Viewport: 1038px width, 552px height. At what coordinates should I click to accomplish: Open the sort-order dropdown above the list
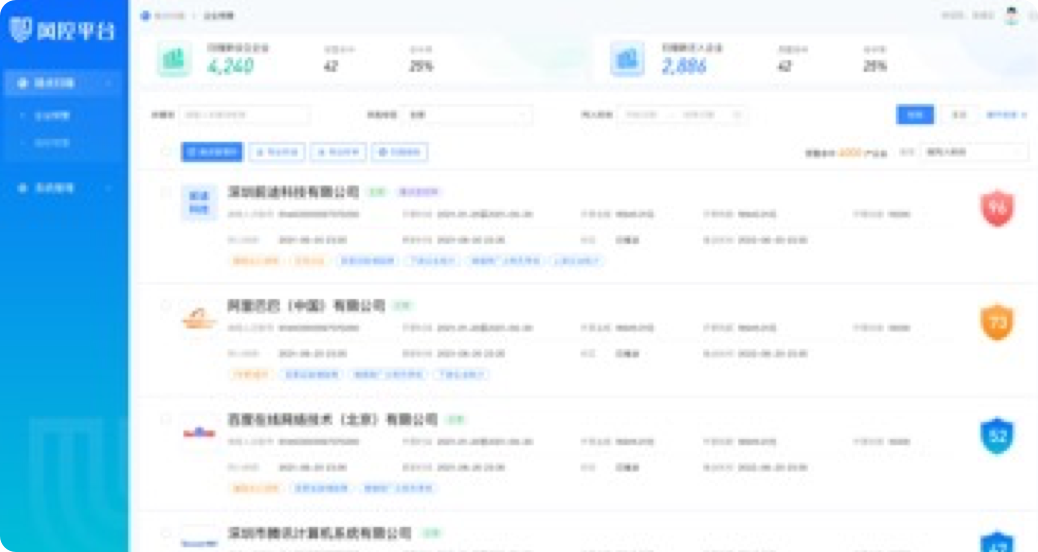[x=974, y=152]
